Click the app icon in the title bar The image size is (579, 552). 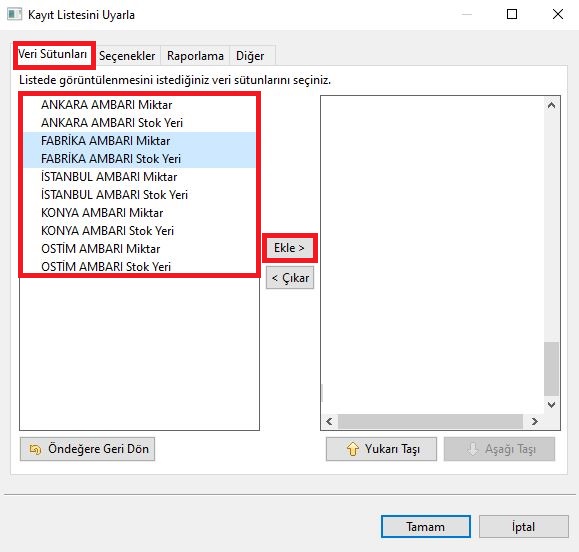(x=15, y=14)
